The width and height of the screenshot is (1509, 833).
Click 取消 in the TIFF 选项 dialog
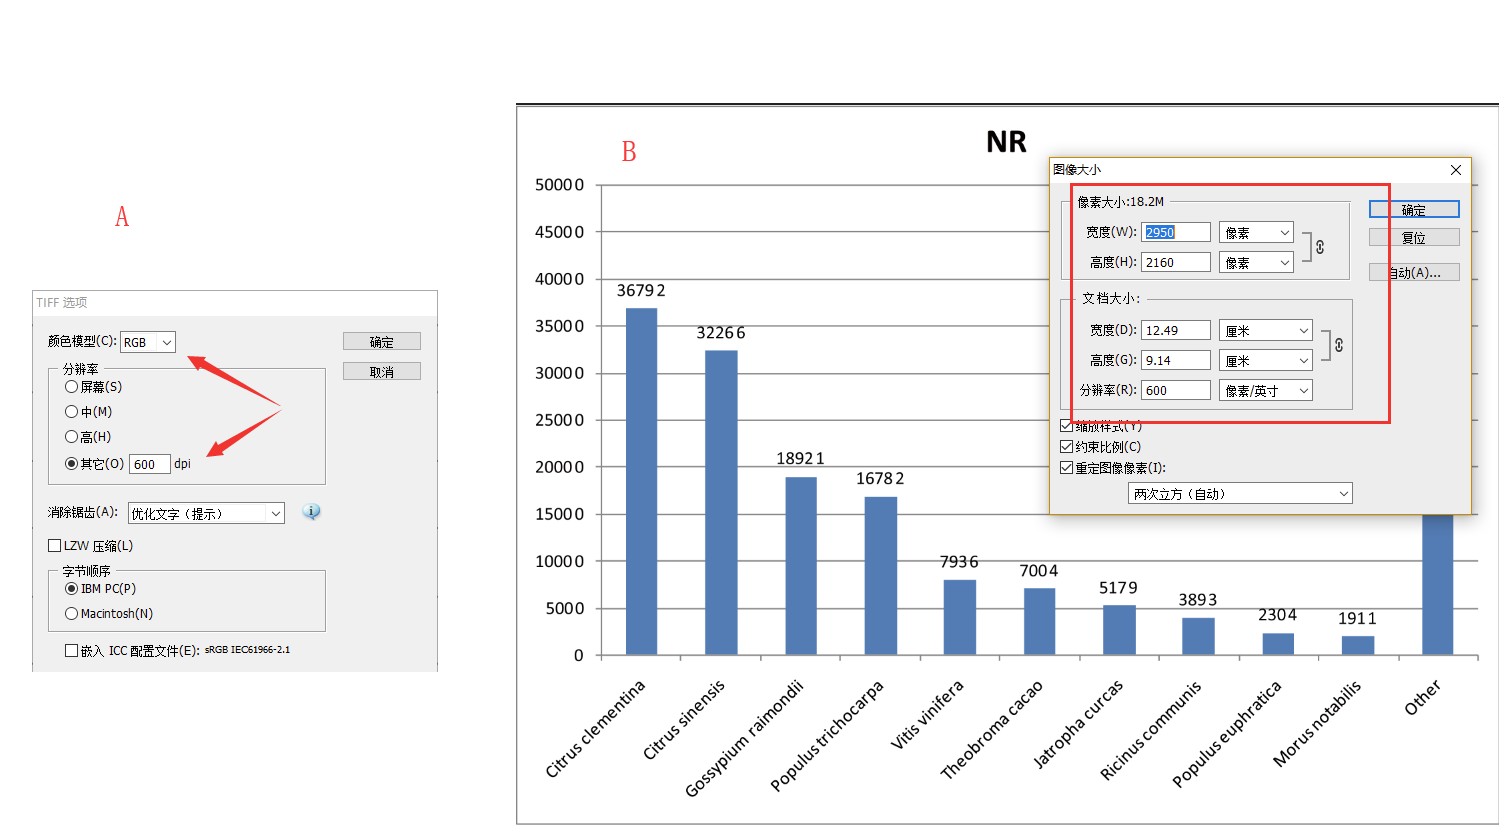pos(382,372)
